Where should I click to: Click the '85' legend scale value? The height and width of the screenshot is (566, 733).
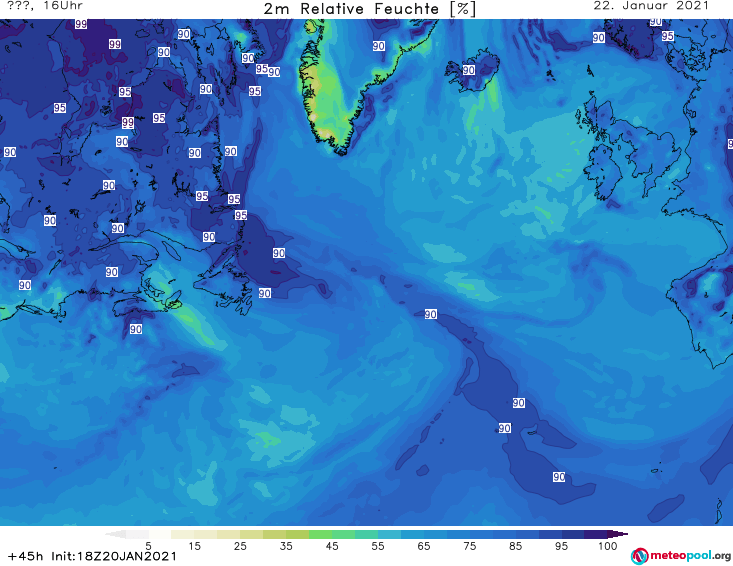(x=516, y=546)
